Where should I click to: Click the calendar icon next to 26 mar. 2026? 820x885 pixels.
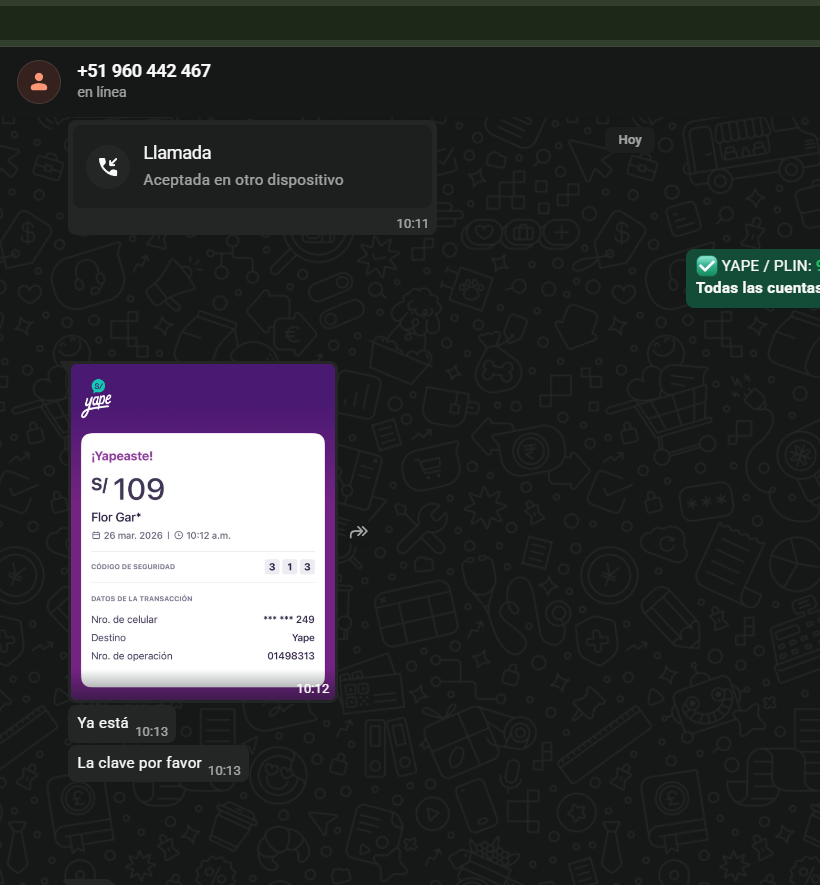(x=96, y=535)
